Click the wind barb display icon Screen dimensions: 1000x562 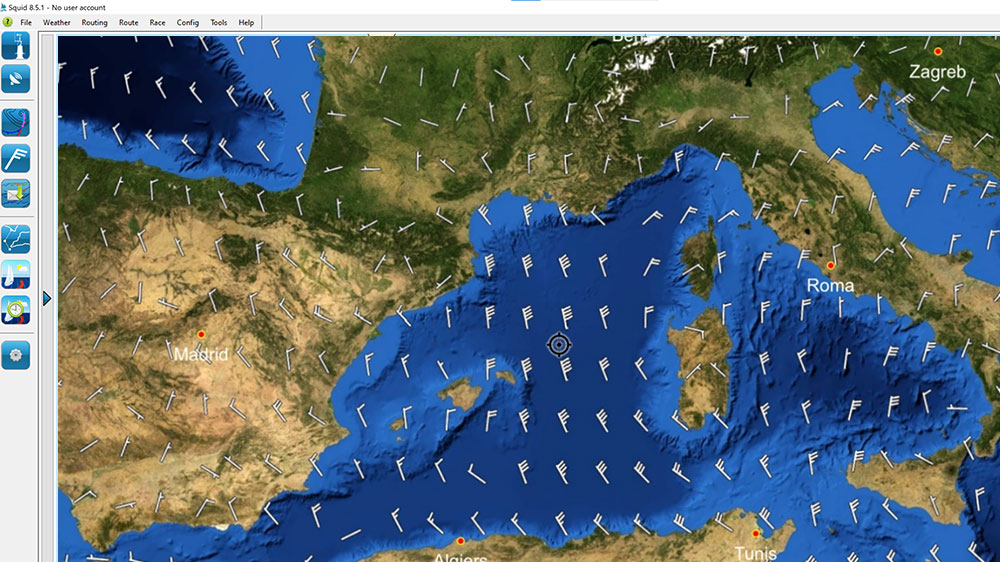pyautogui.click(x=16, y=158)
